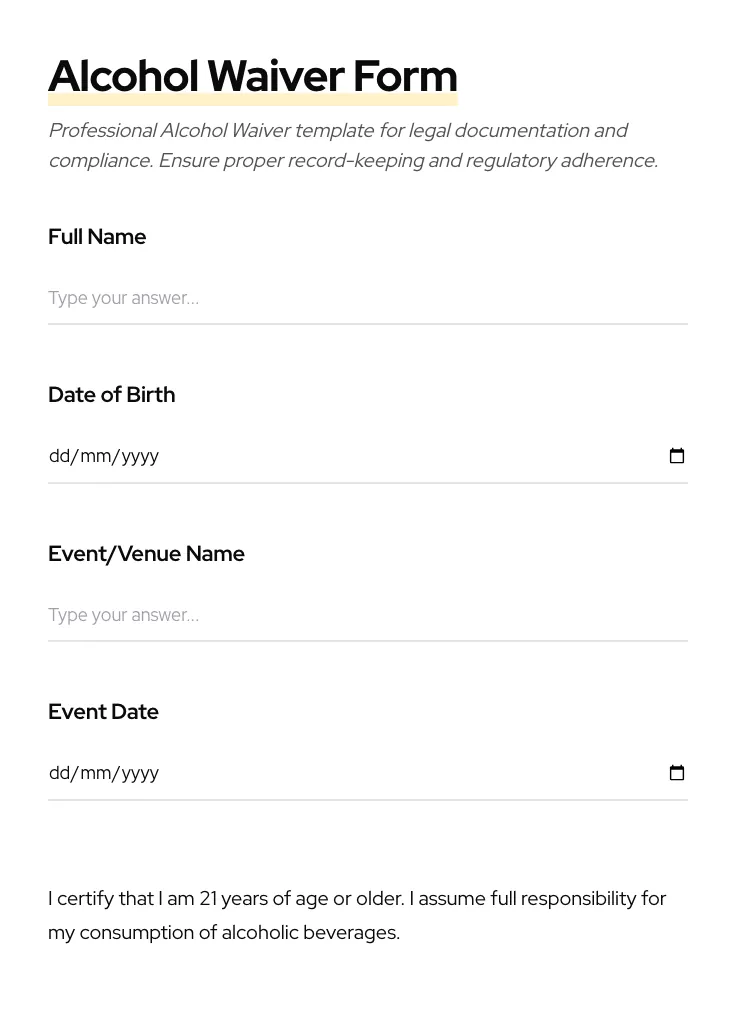Image resolution: width=736 pixels, height=1024 pixels.
Task: Select the year segment in Date of Birth
Action: coord(140,456)
